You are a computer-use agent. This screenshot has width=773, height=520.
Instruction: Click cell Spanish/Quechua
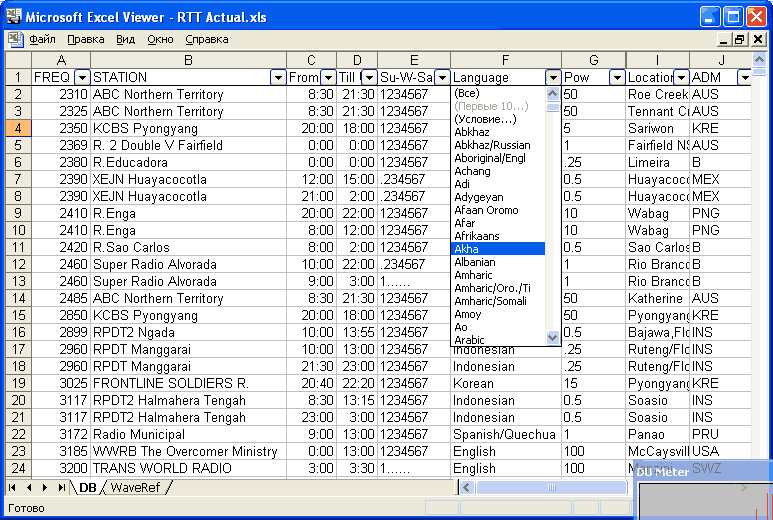[506, 434]
